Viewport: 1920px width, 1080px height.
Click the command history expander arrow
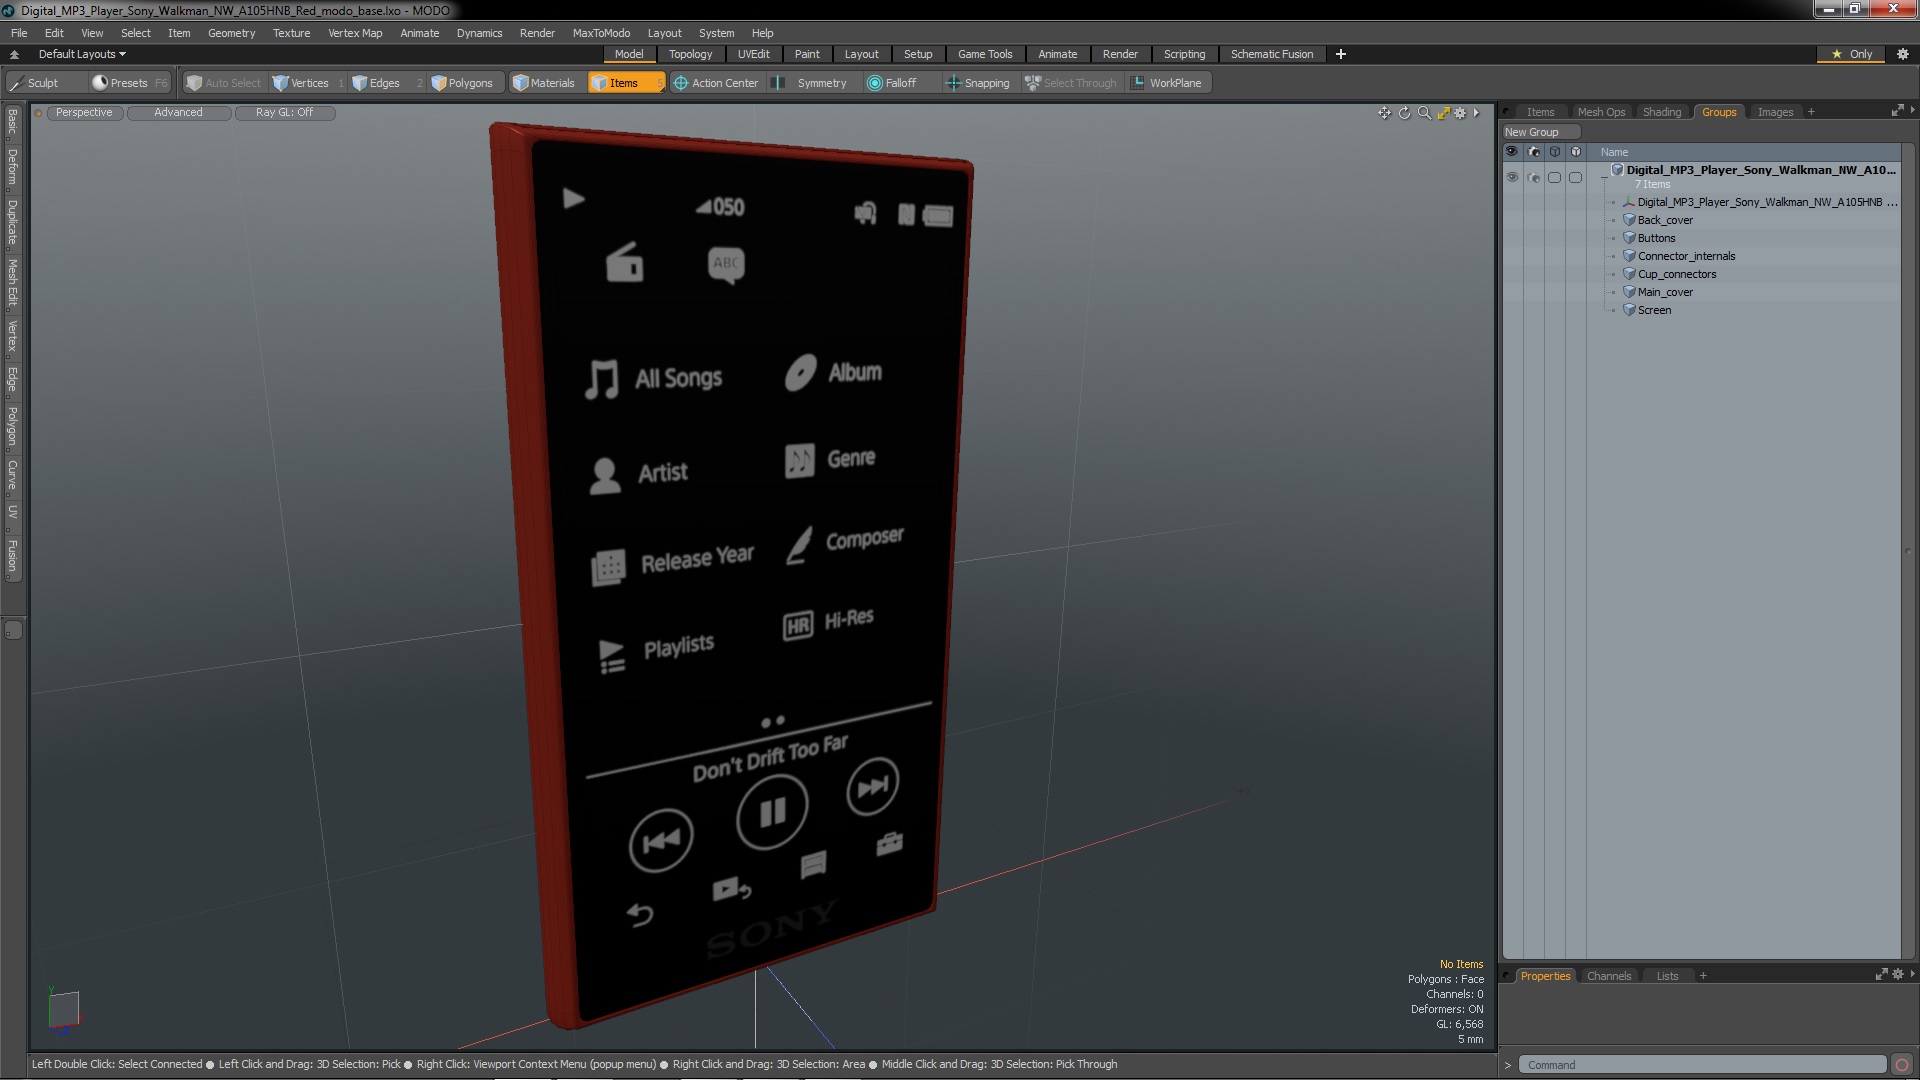pyautogui.click(x=1508, y=1065)
